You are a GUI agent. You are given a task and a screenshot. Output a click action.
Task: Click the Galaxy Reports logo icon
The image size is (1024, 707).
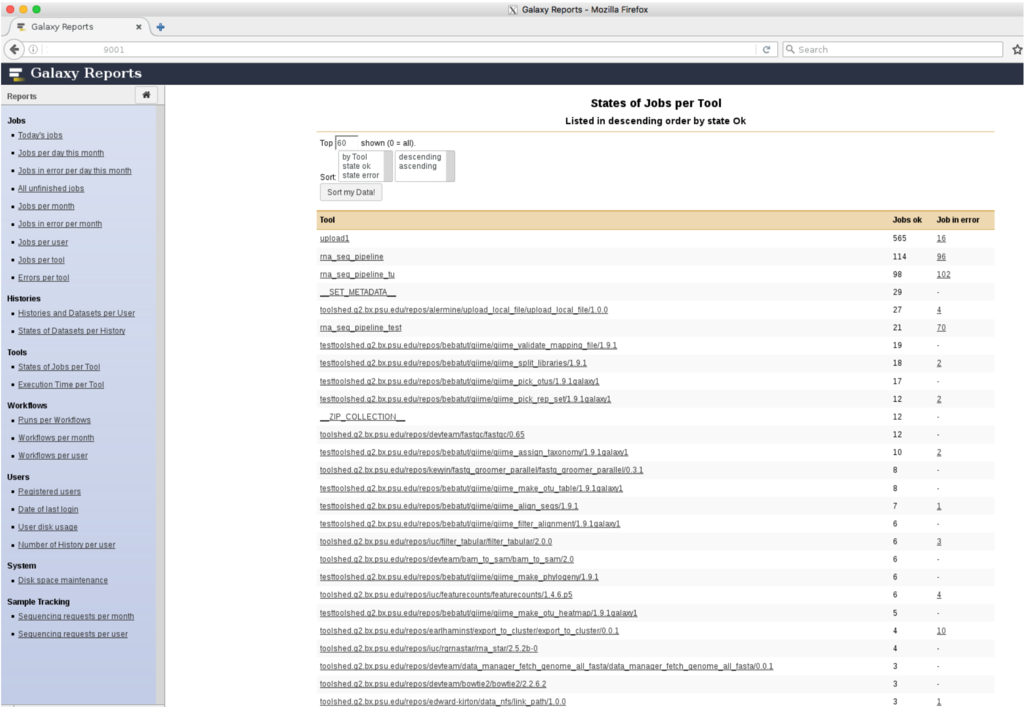[x=16, y=74]
